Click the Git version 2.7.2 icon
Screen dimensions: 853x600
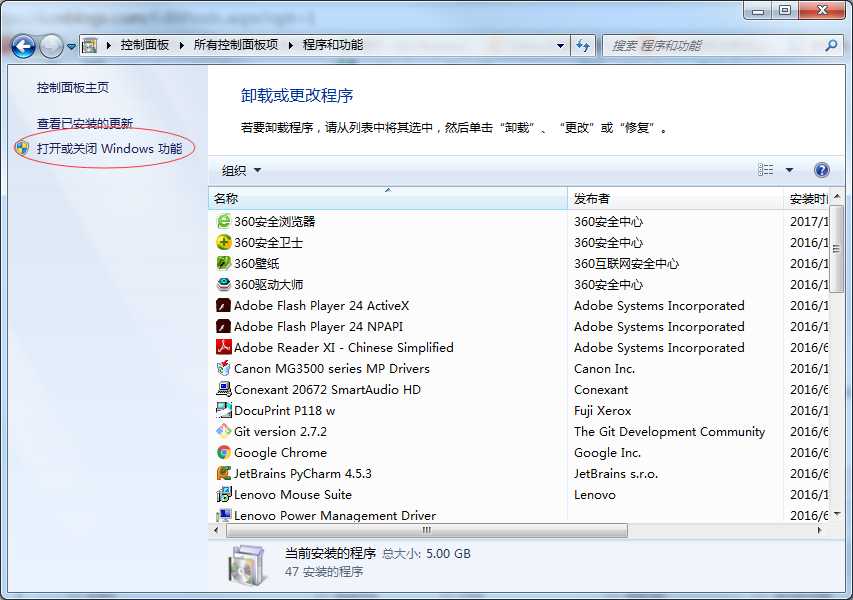[x=224, y=431]
